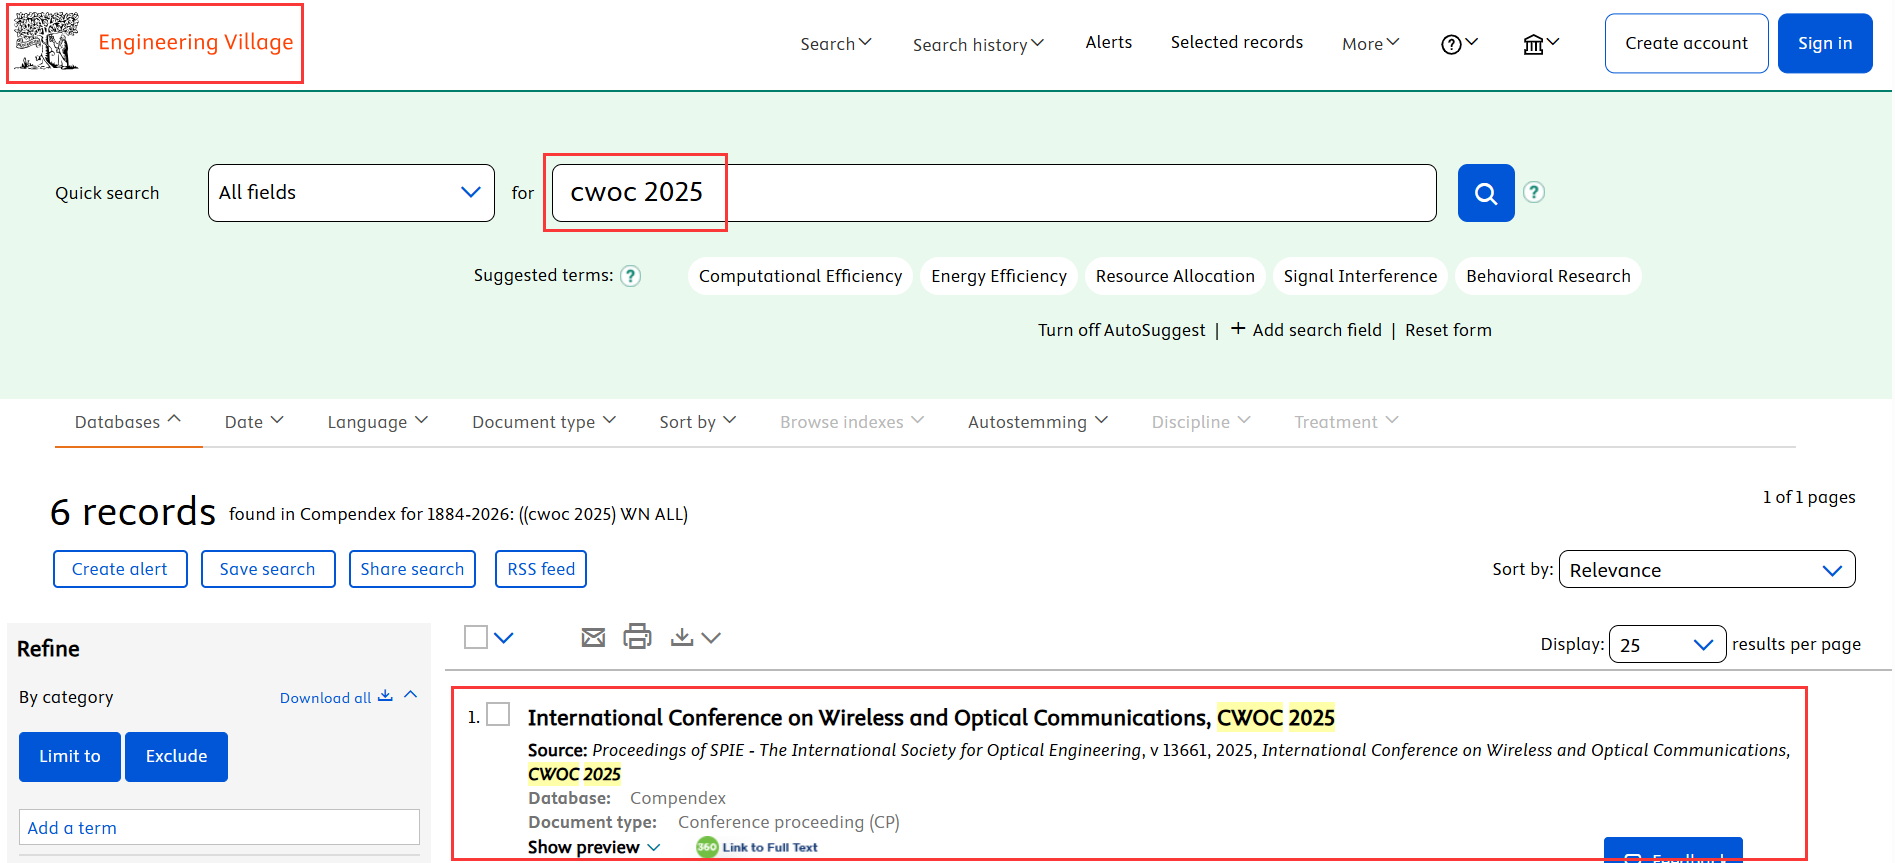Click the download records icon
1895x863 pixels.
coord(682,637)
